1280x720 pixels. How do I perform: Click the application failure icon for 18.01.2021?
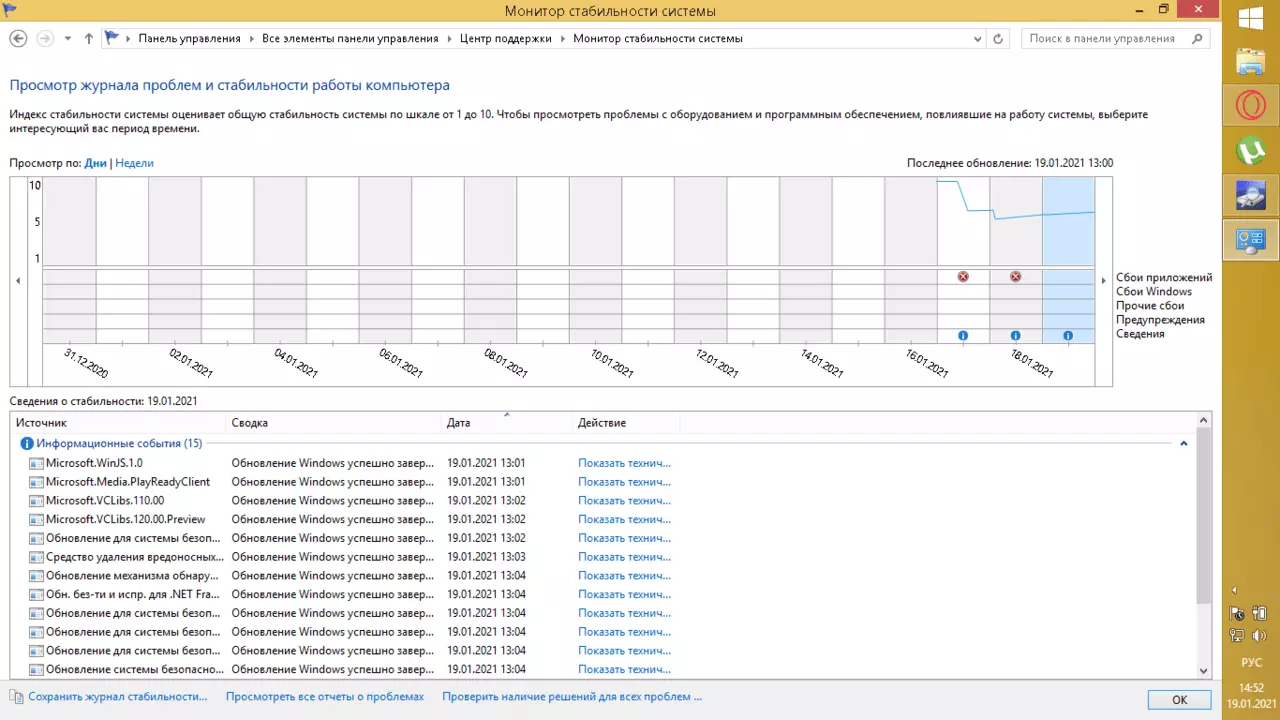[1016, 277]
